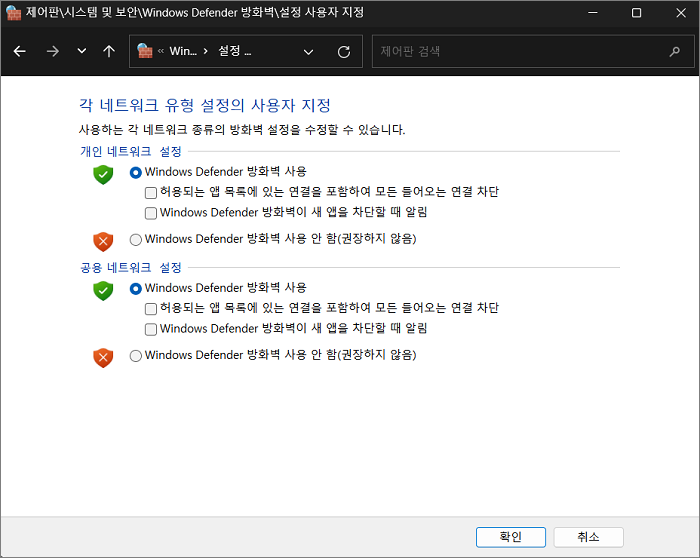Click red shield under 공용 네트워크 설정

pyautogui.click(x=103, y=357)
